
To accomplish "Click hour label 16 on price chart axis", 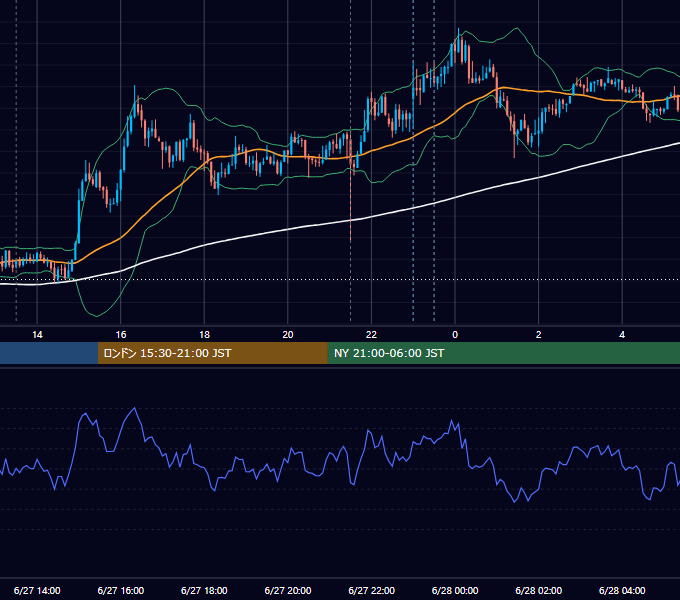I will click(121, 335).
